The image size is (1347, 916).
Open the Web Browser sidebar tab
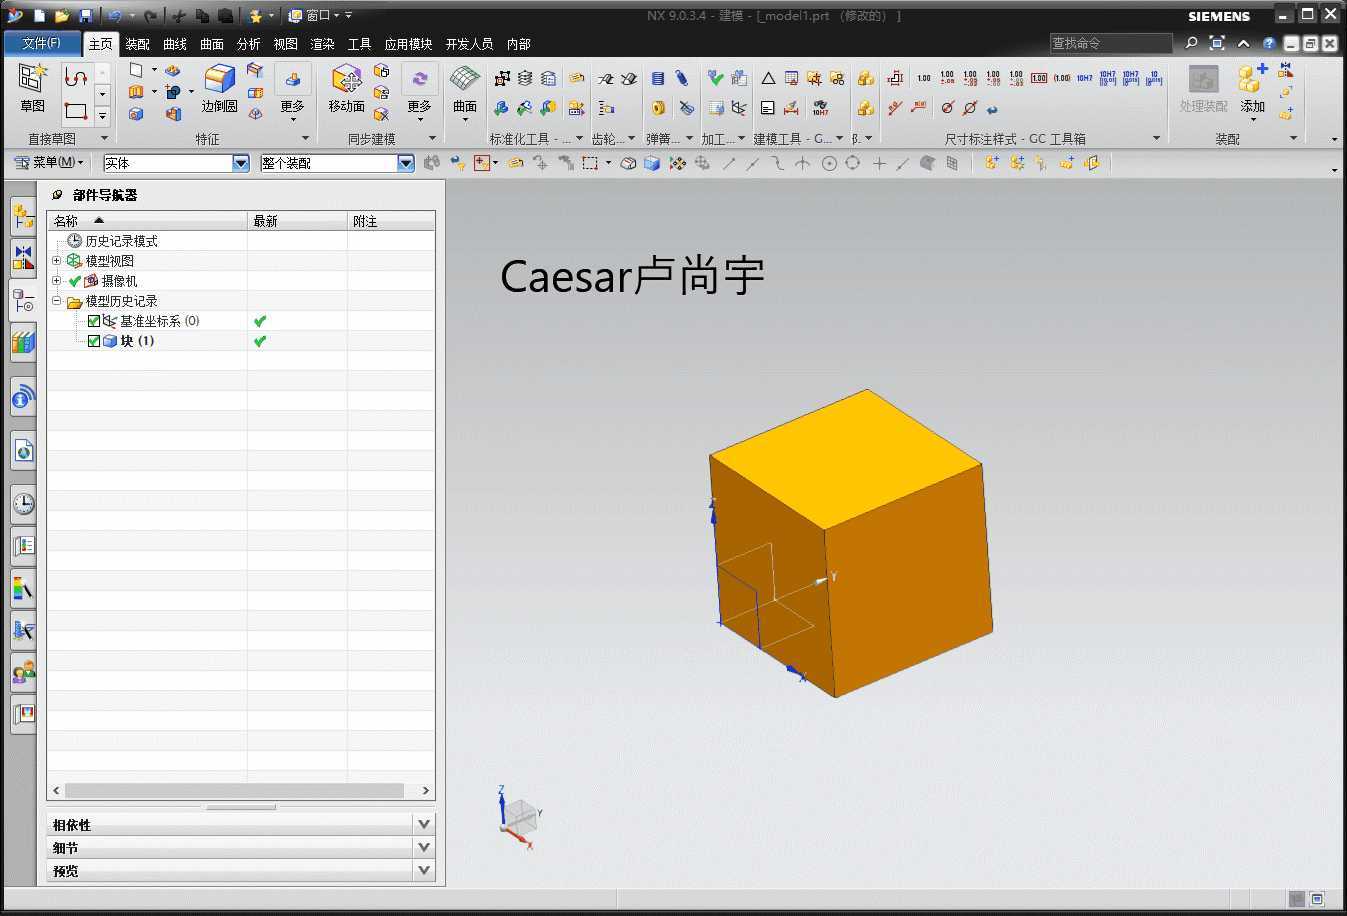coord(23,451)
